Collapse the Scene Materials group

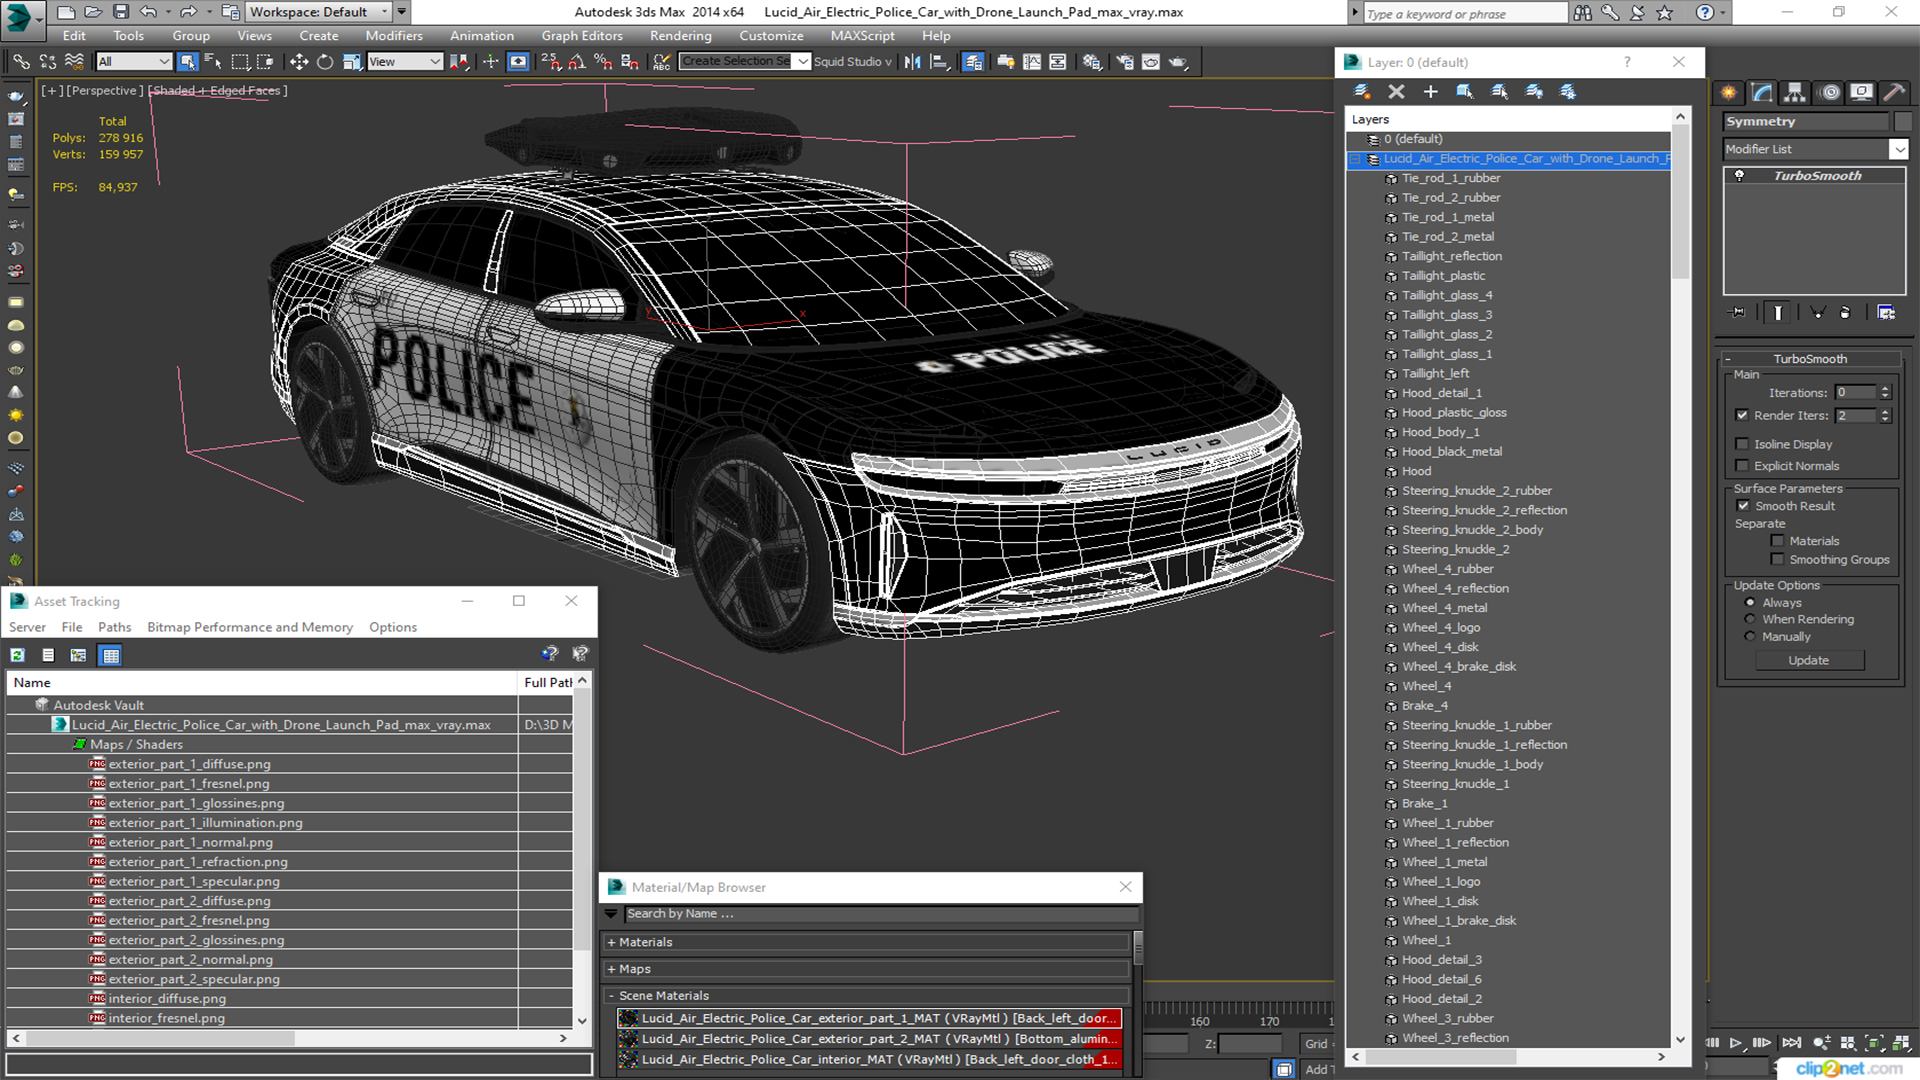coord(866,996)
